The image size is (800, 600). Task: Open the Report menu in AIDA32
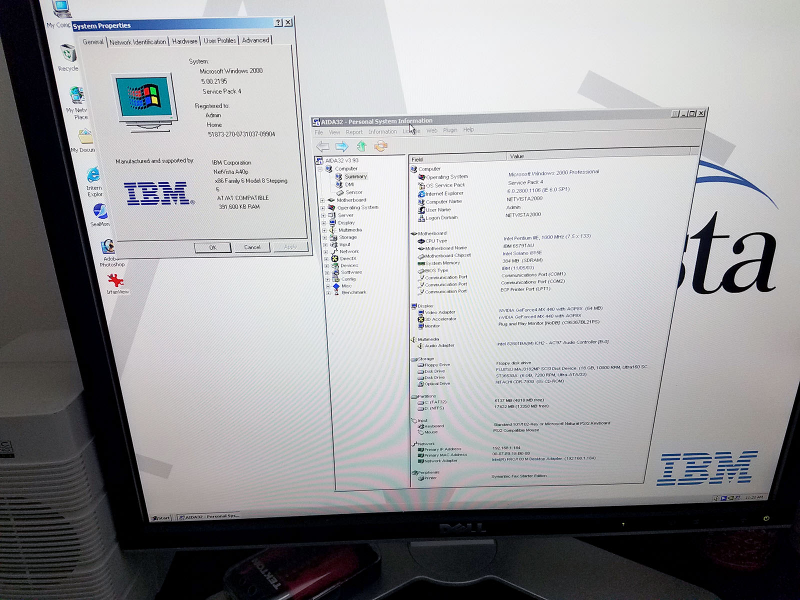tap(354, 132)
